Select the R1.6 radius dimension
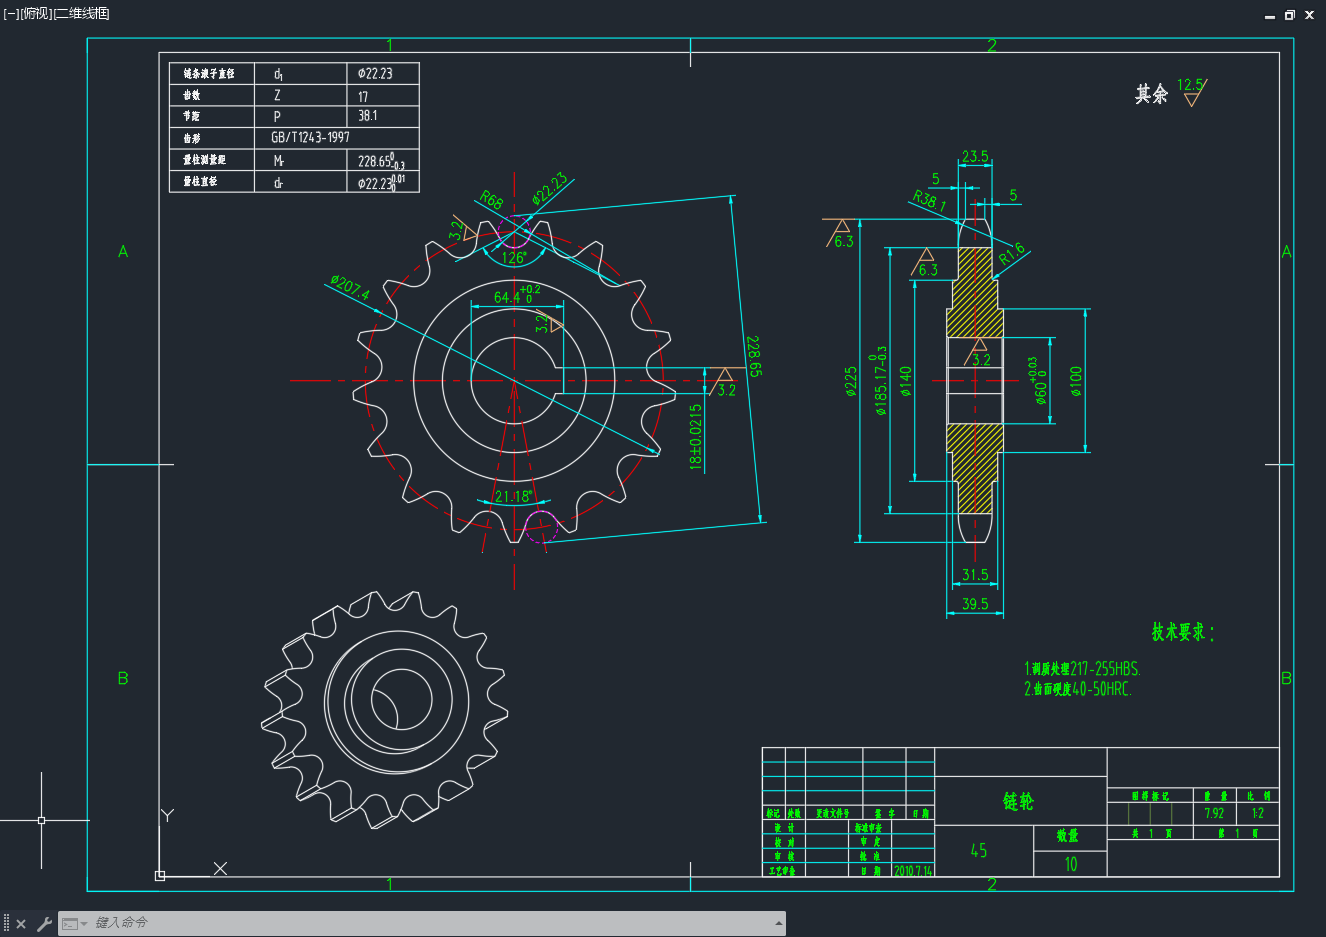The height and width of the screenshot is (937, 1326). (1012, 254)
